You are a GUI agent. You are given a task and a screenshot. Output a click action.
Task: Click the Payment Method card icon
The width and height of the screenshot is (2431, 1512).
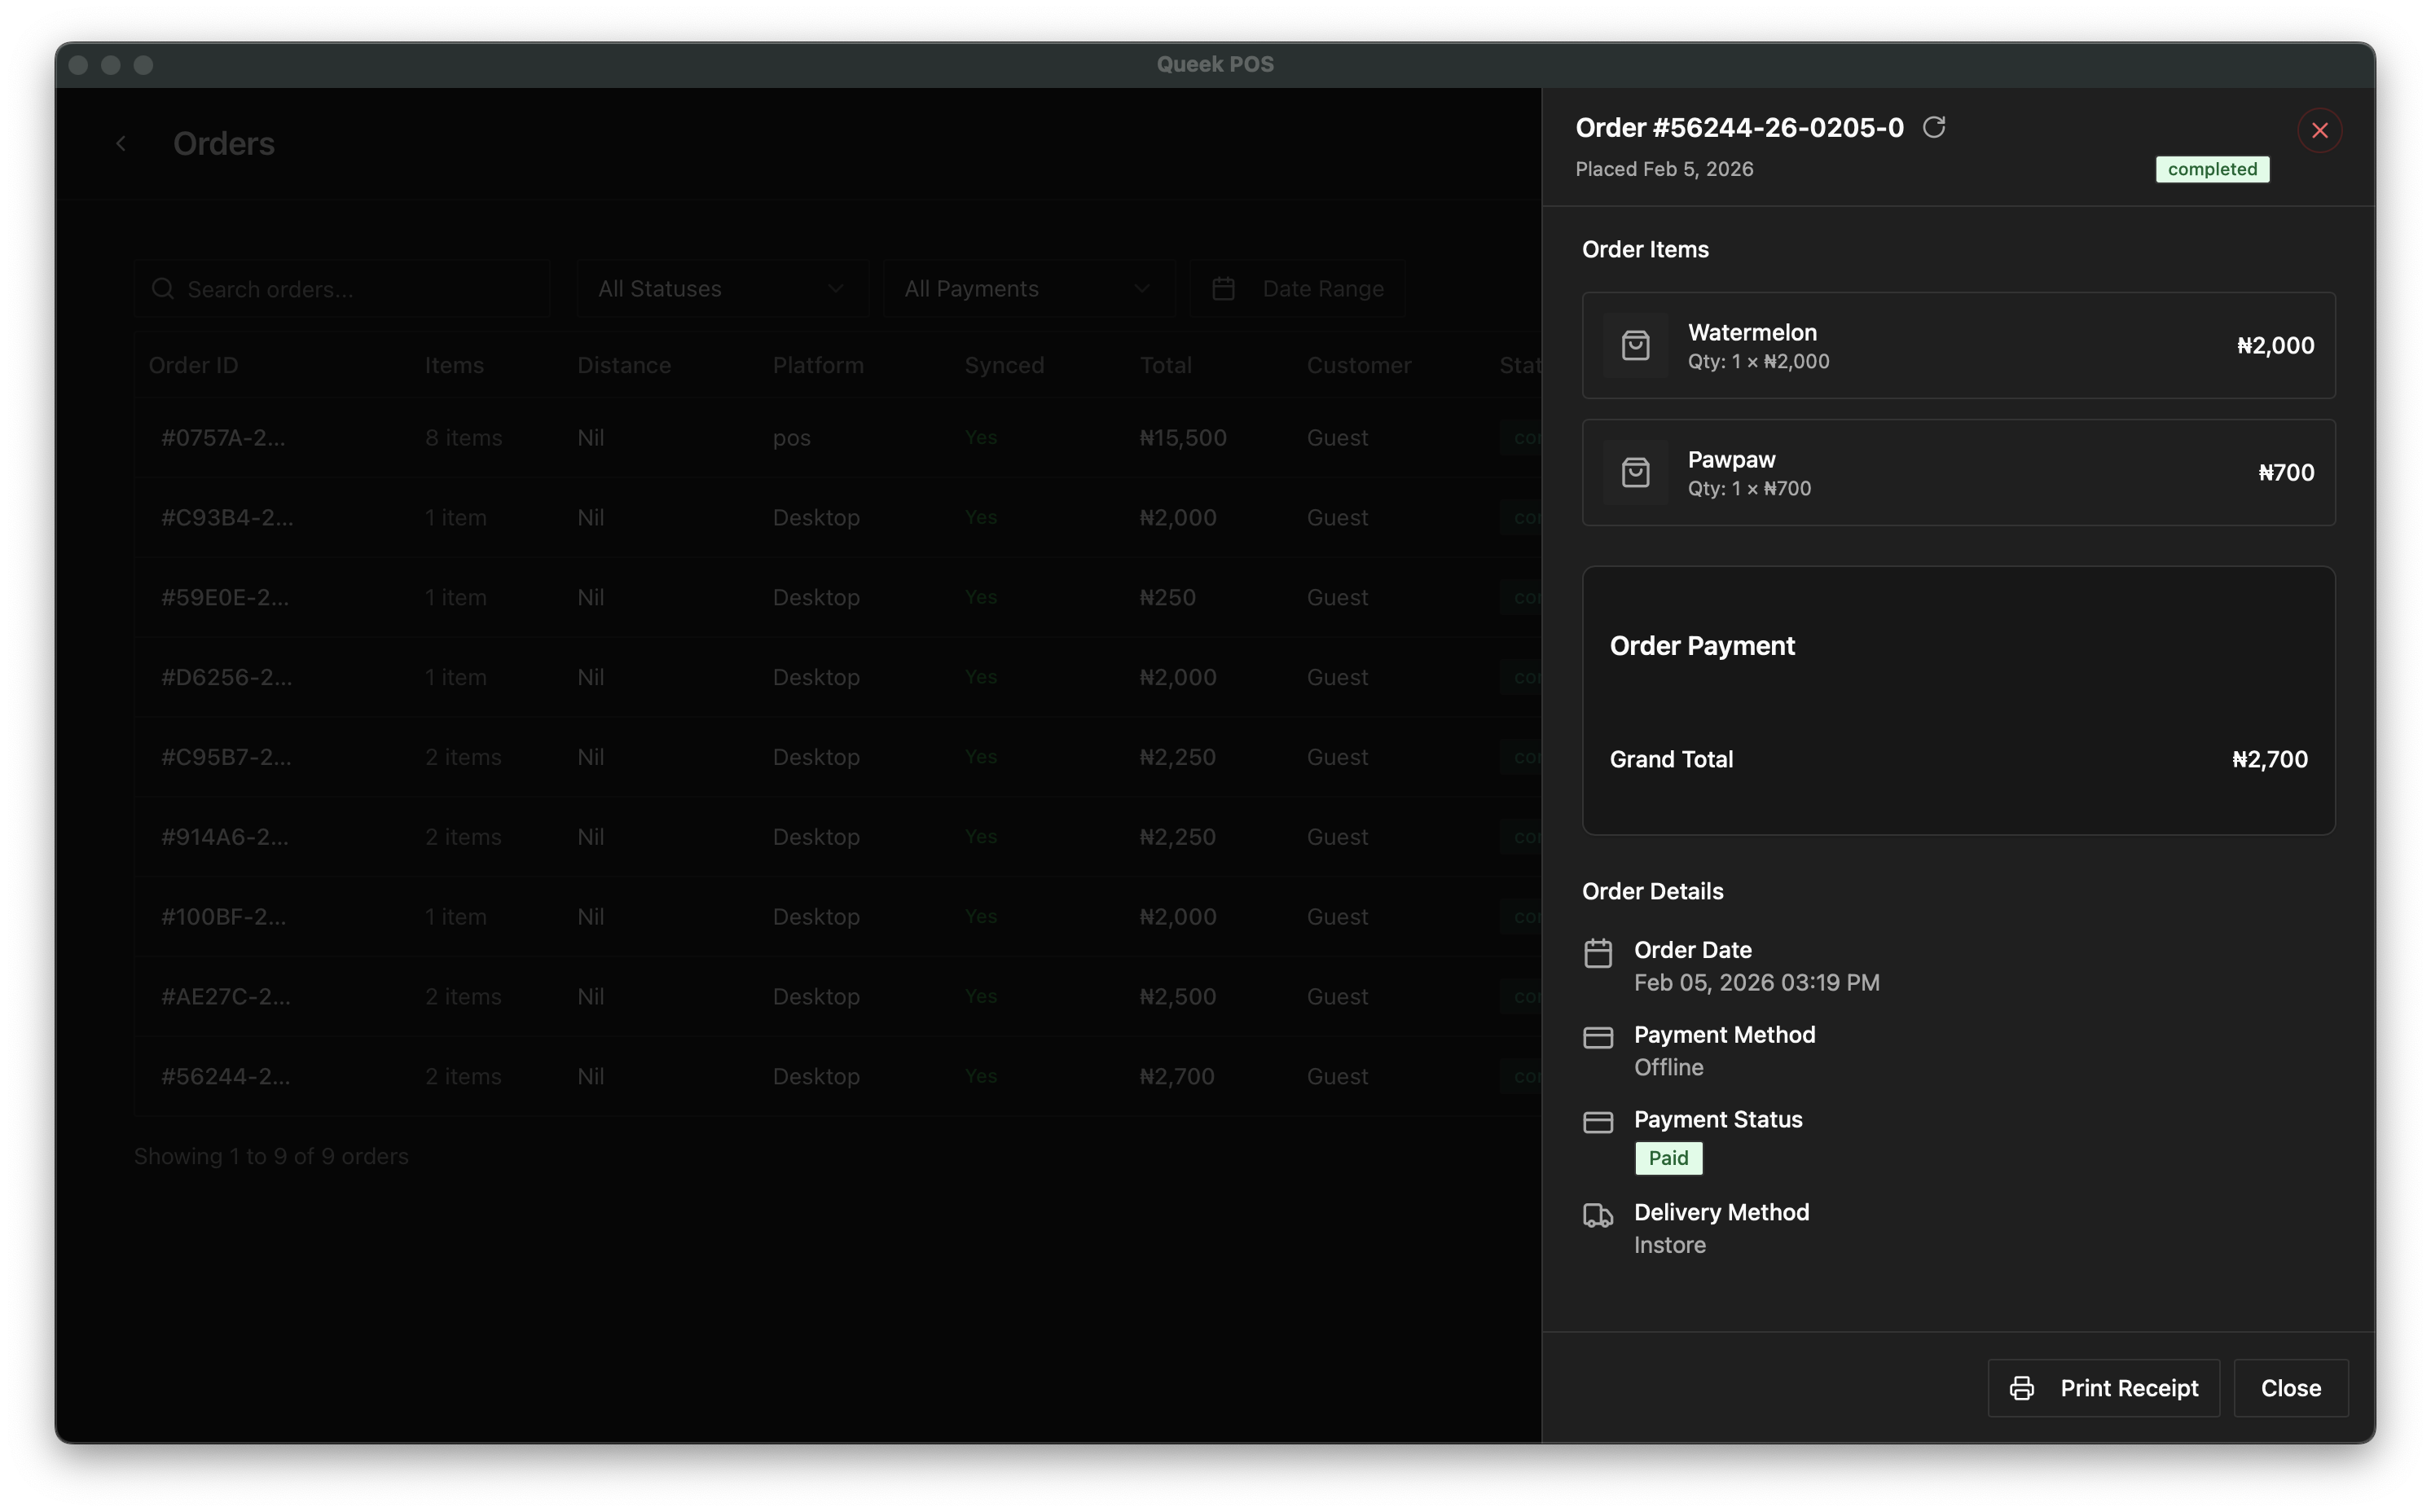(1598, 1038)
